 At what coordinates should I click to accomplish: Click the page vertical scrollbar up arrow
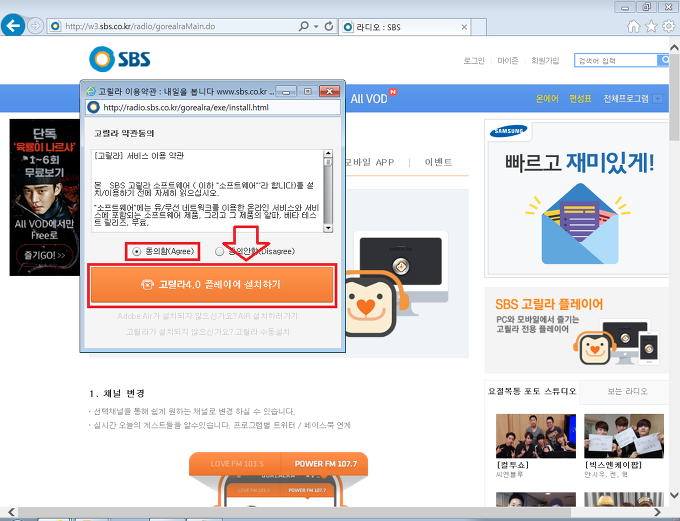click(x=674, y=47)
